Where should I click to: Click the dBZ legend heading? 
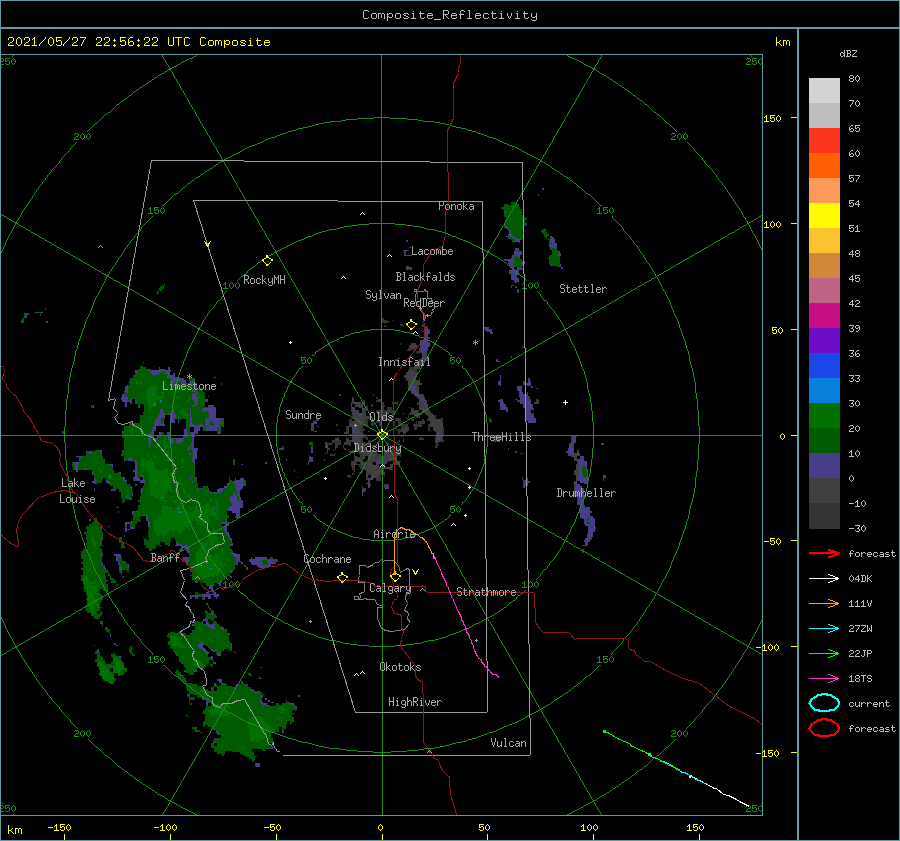tap(848, 53)
